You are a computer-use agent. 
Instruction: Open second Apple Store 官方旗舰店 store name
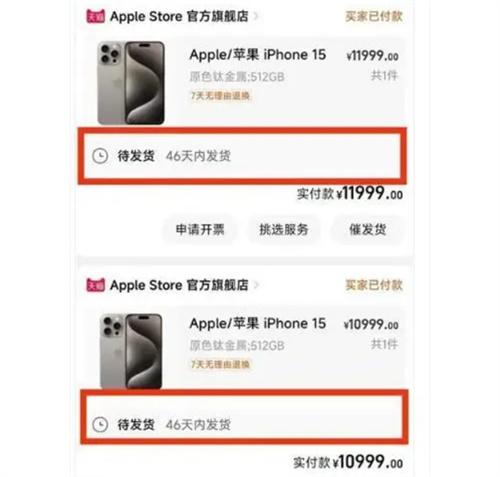[179, 285]
